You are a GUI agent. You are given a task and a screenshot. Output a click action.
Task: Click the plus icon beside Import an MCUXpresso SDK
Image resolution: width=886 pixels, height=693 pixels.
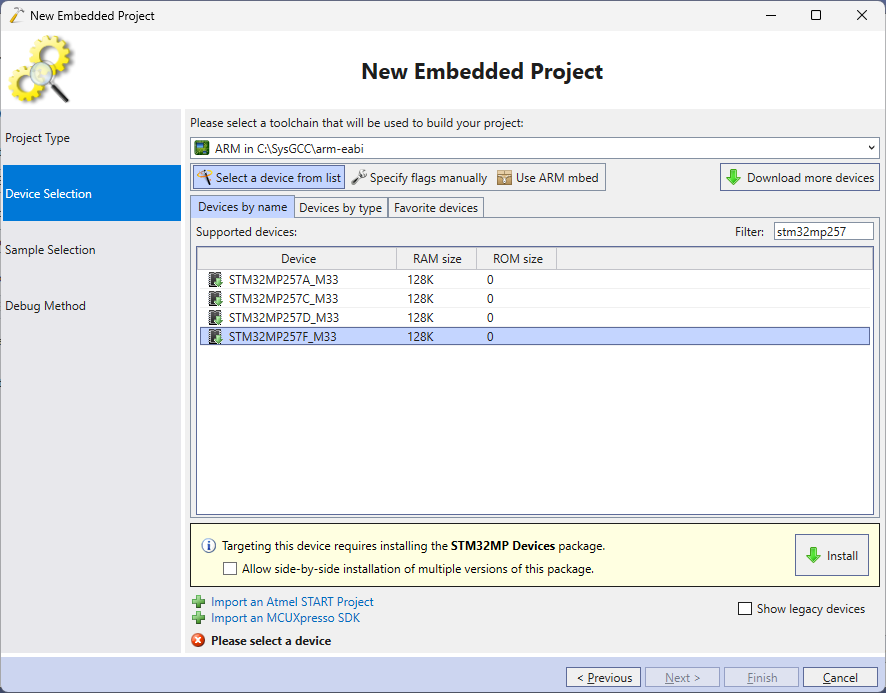[198, 618]
